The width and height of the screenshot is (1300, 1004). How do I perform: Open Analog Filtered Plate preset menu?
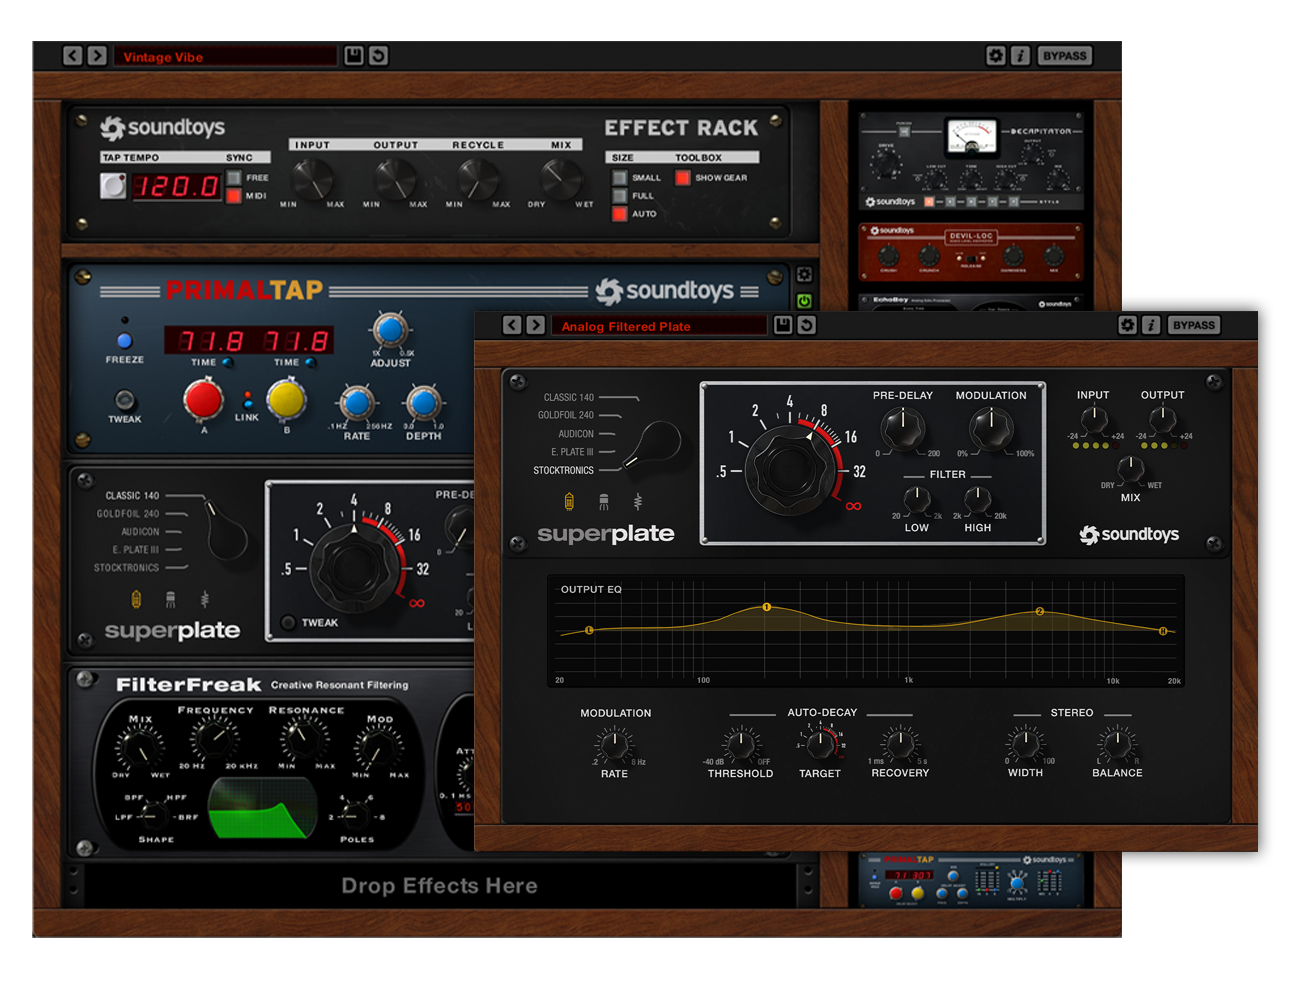(659, 326)
